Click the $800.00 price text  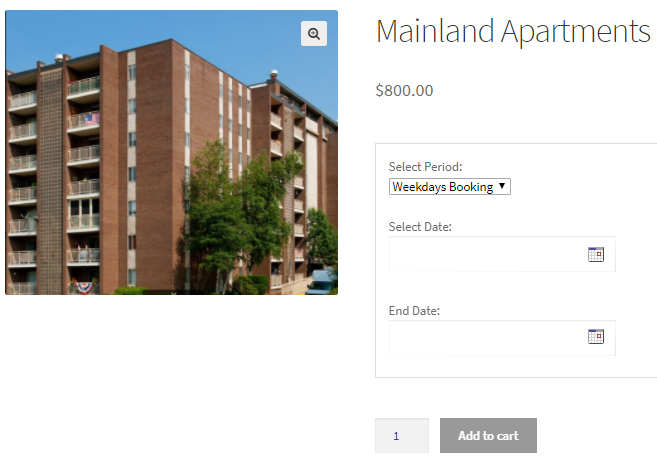pos(404,90)
